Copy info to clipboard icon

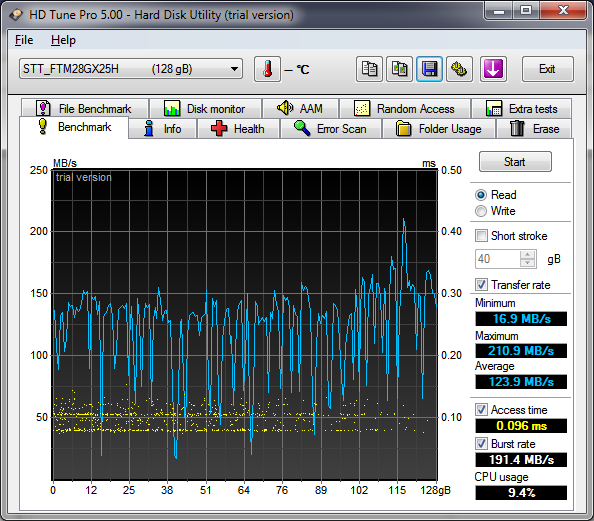pos(369,69)
